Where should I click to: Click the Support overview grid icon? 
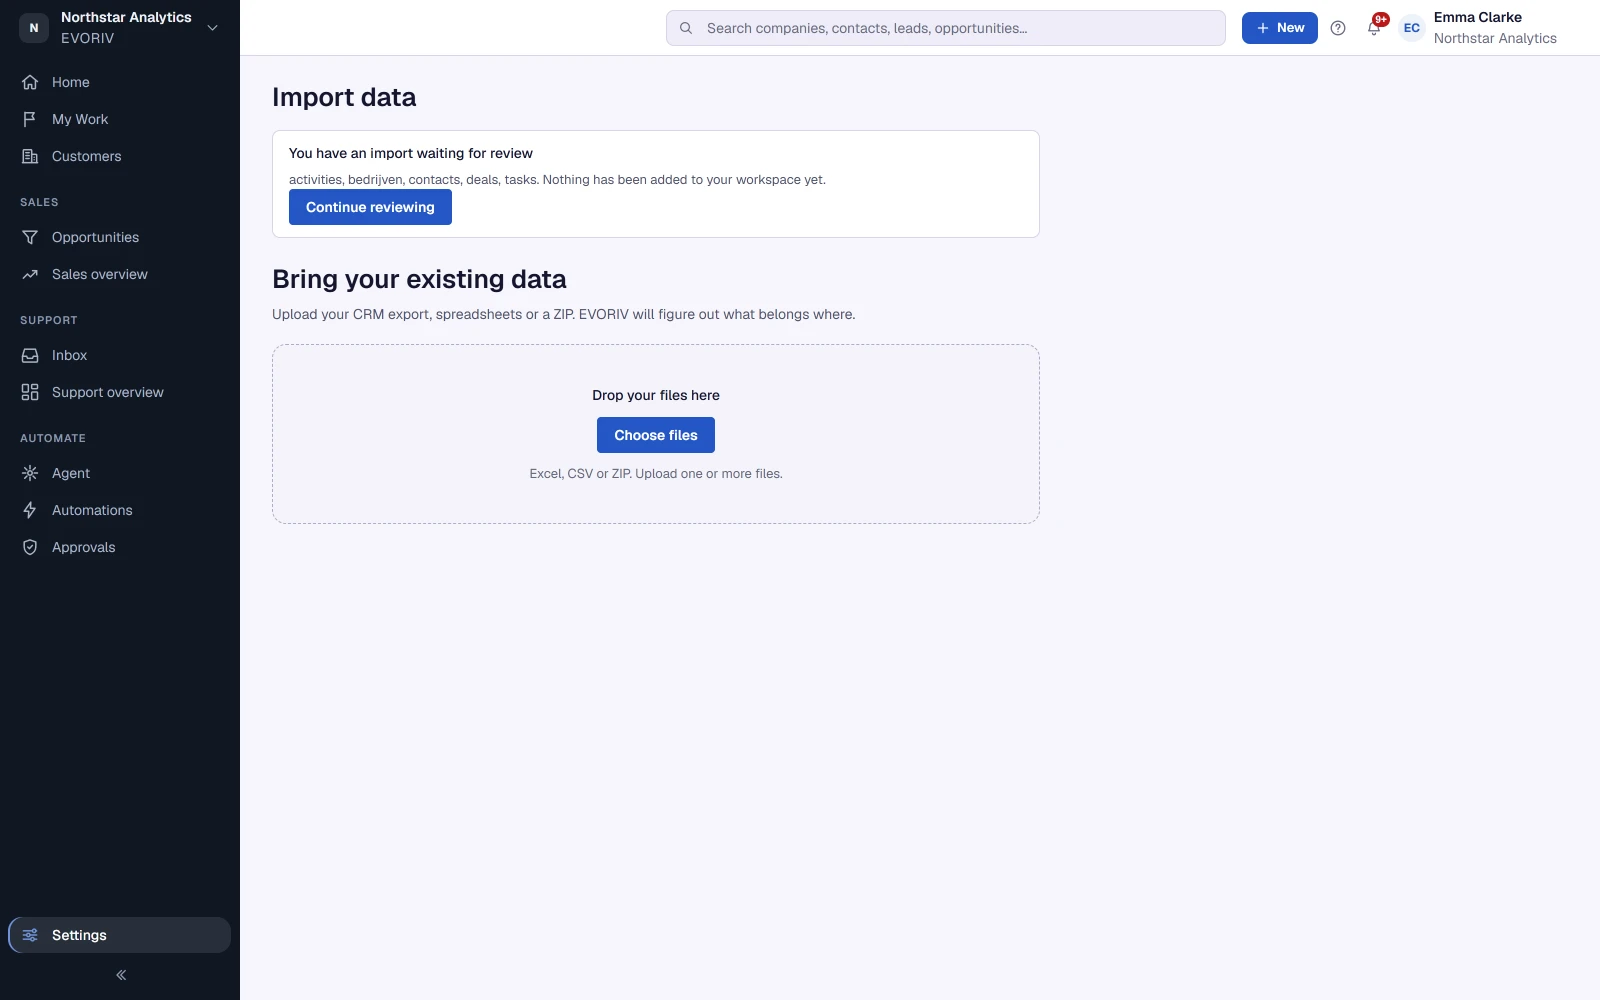point(30,392)
